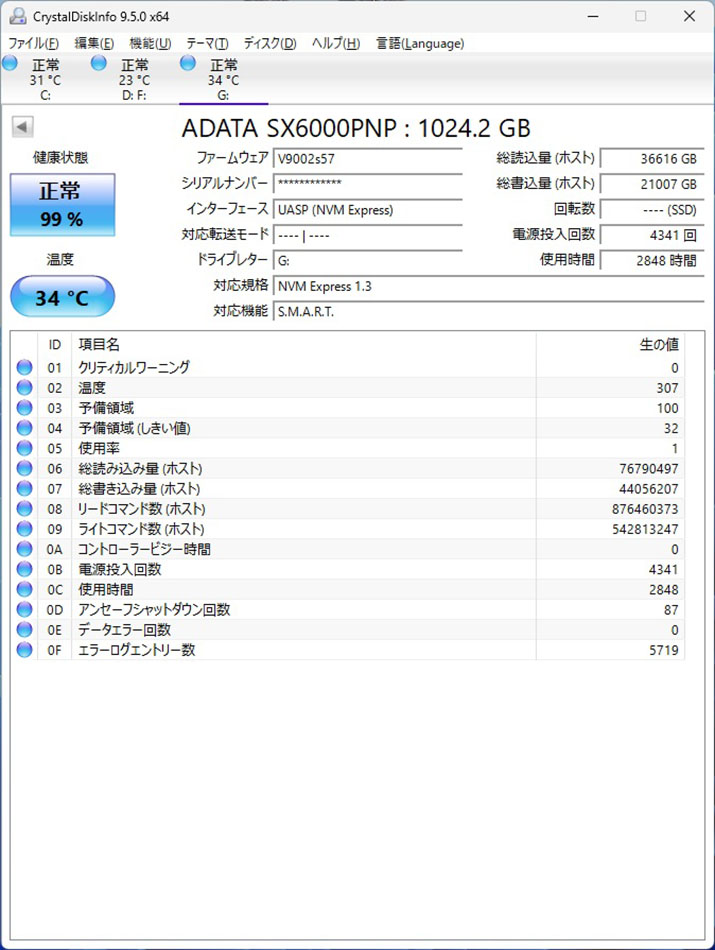This screenshot has width=715, height=950.
Task: Open the ヘルプ(H) menu
Action: click(336, 44)
